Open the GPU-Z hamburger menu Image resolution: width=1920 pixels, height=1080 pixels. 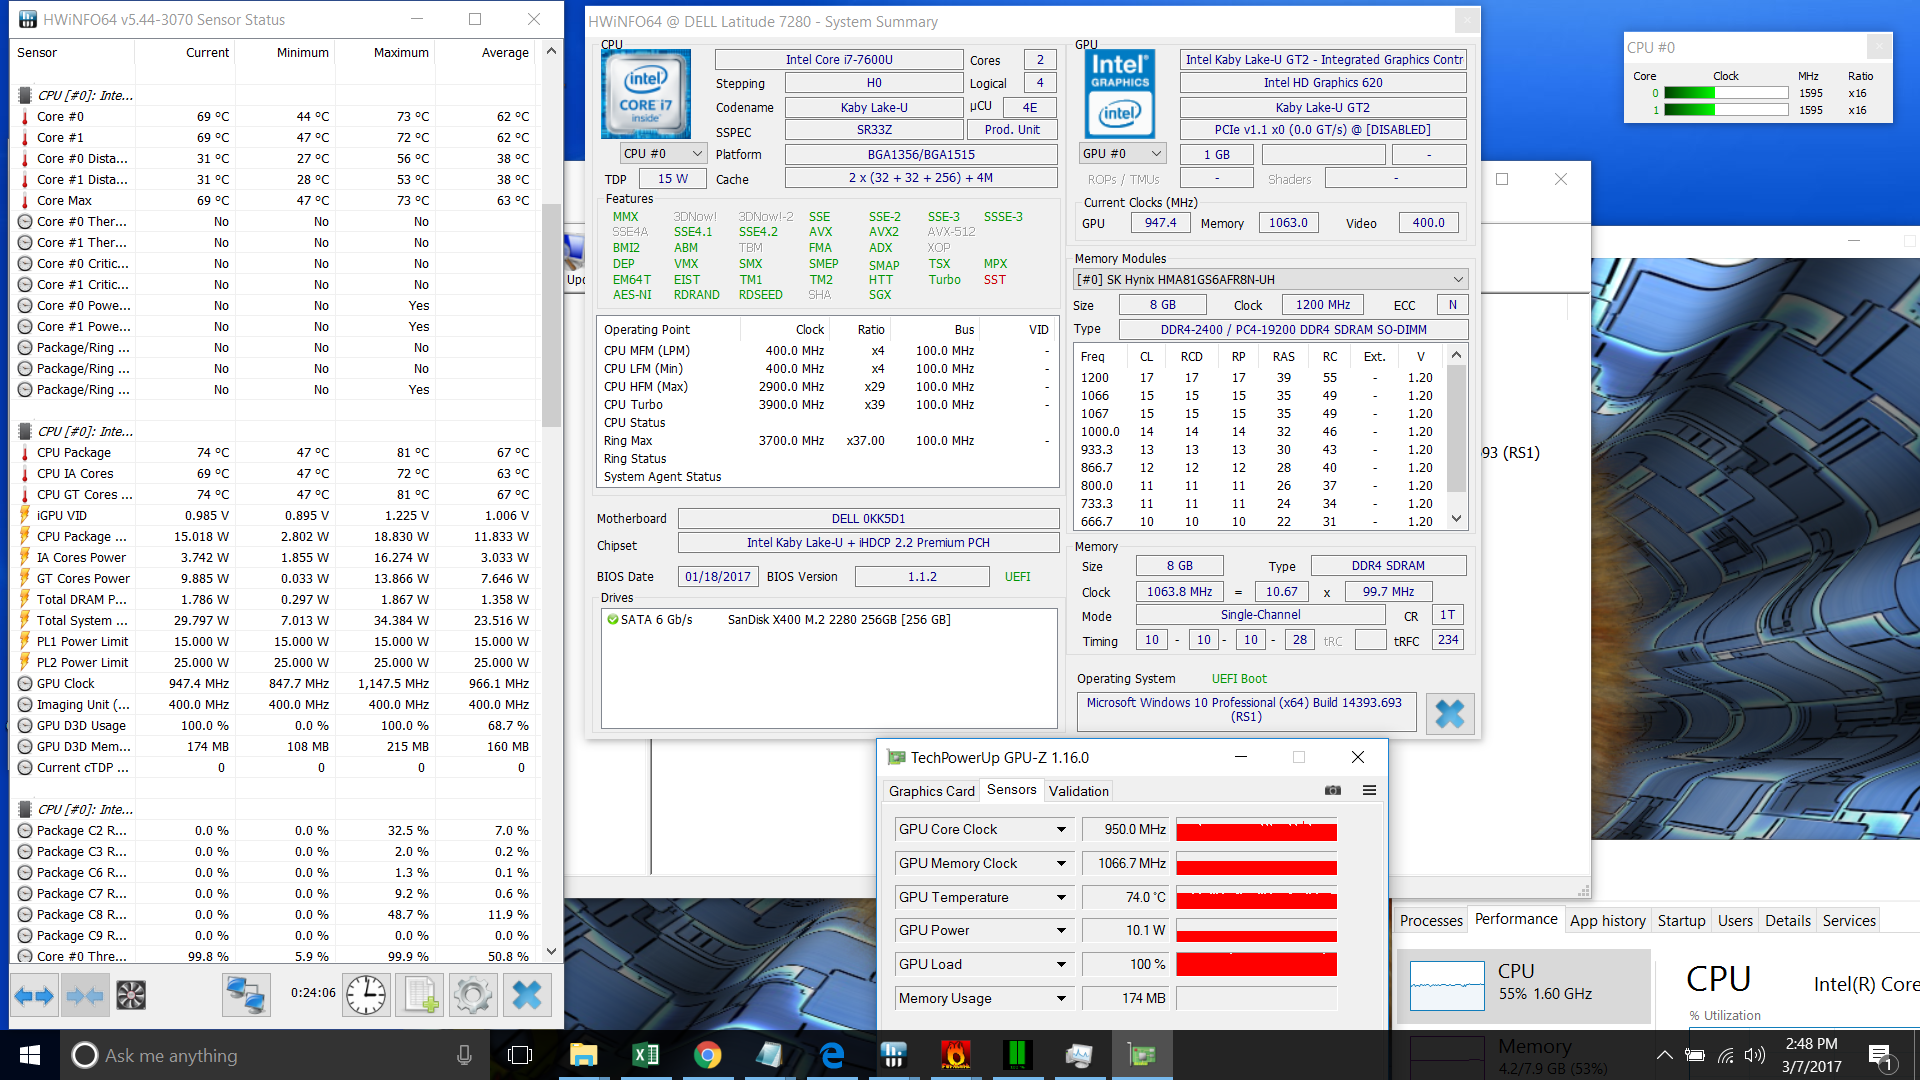coord(1369,790)
